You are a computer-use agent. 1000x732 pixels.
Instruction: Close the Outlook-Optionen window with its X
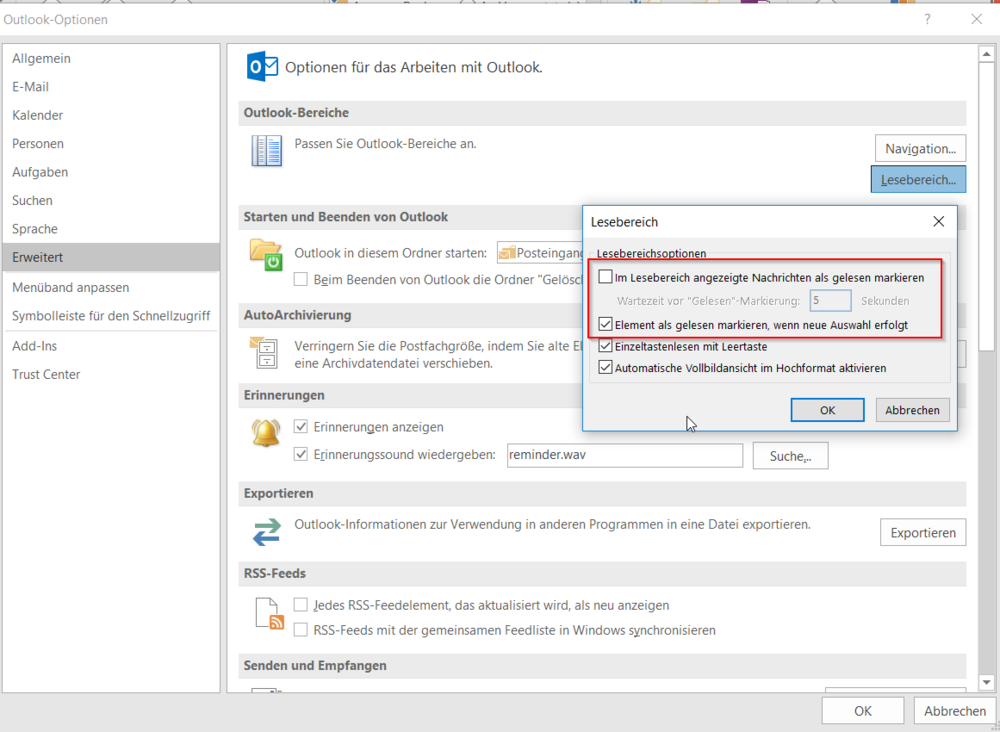pos(976,19)
